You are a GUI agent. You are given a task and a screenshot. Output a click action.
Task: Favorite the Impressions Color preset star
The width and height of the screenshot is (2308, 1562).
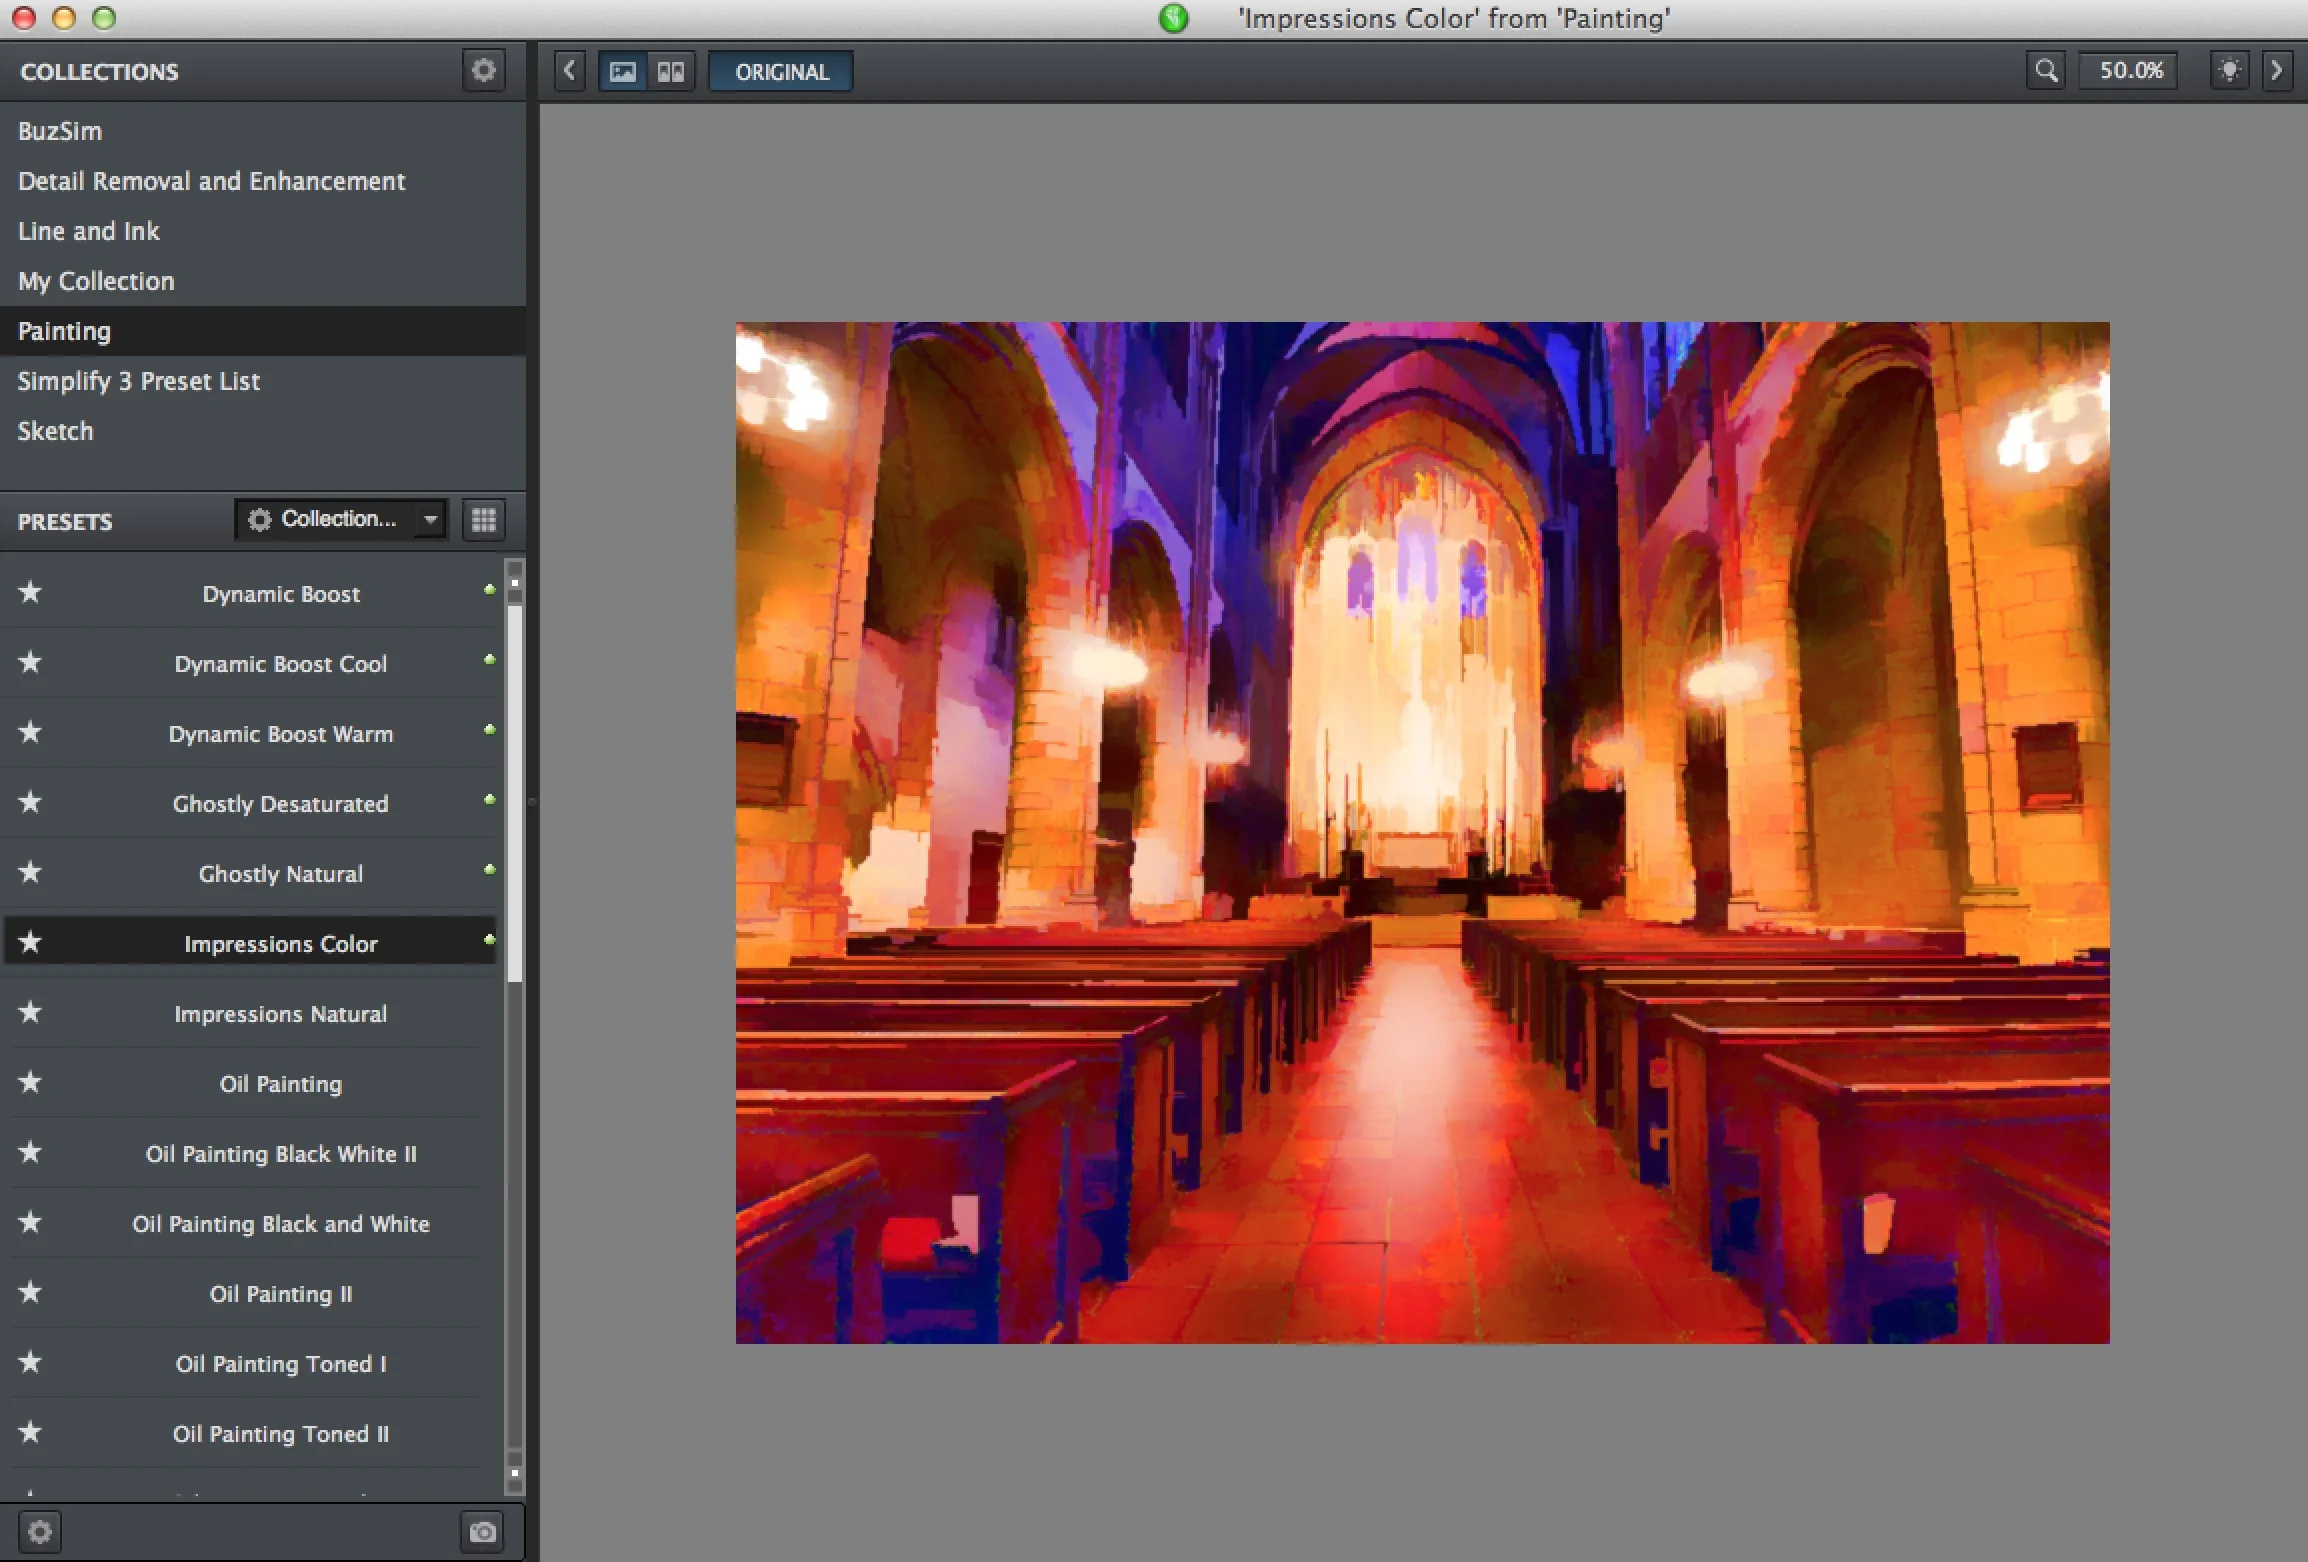tap(30, 942)
